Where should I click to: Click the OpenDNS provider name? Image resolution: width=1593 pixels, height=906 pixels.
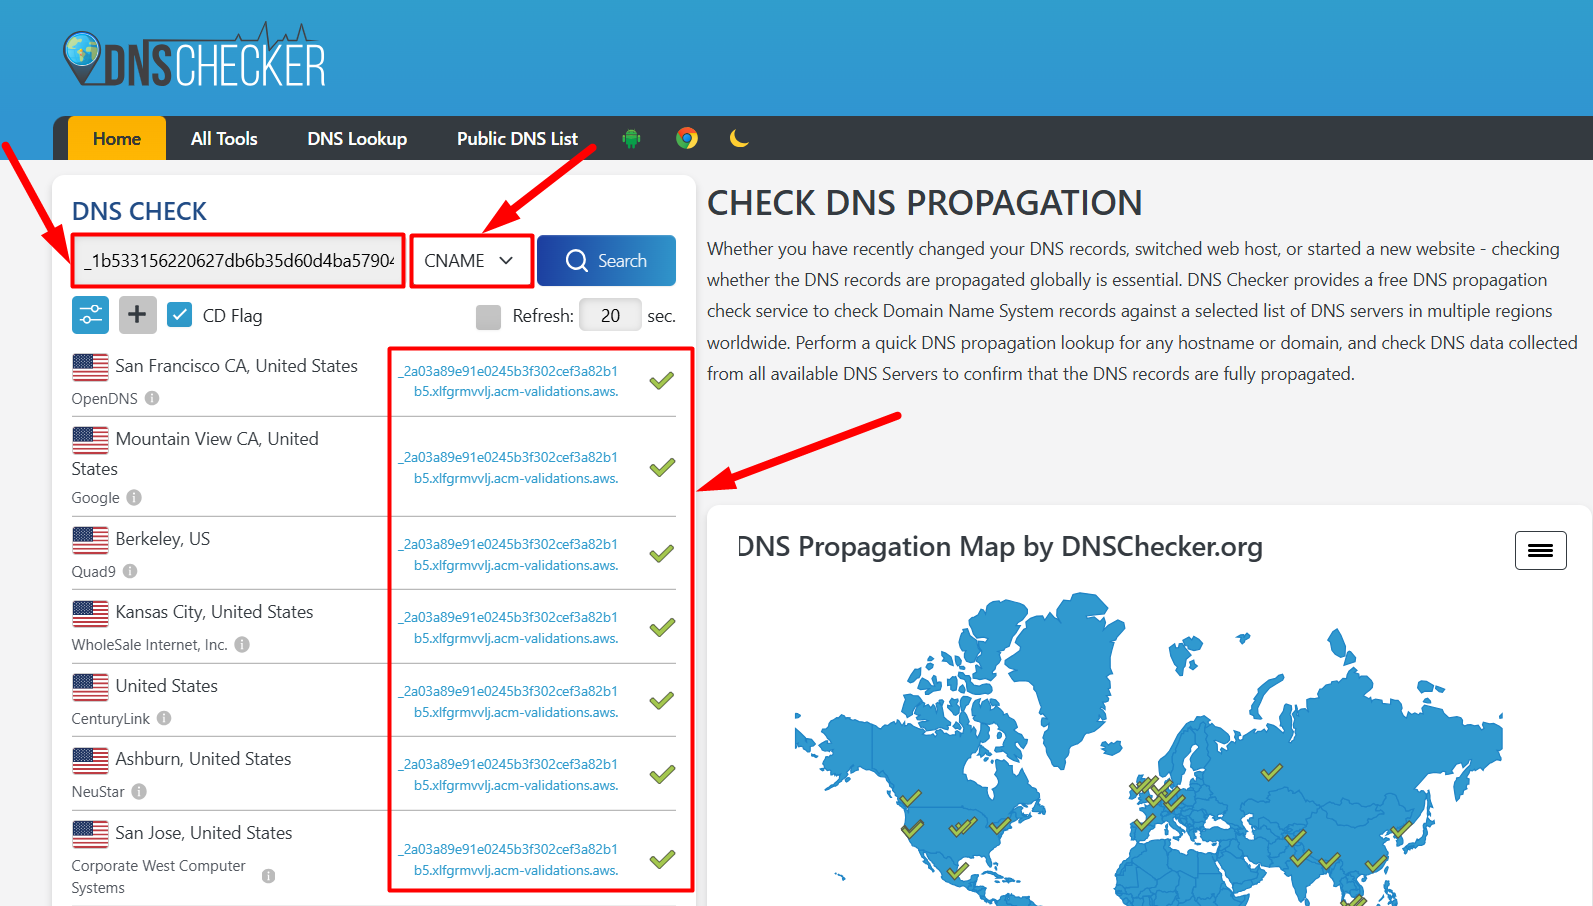105,398
